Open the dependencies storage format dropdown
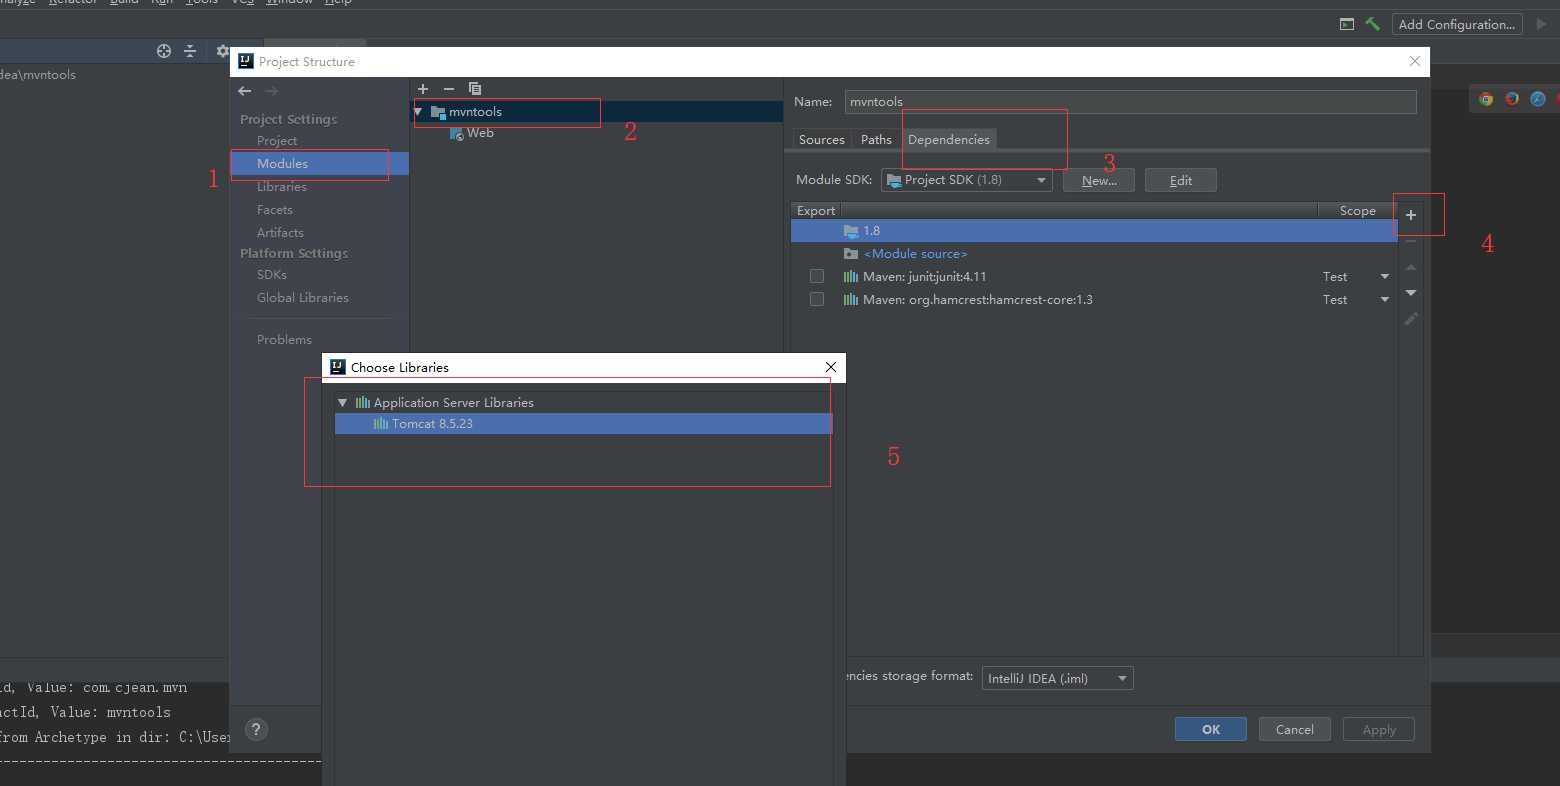The image size is (1560, 786). click(1058, 678)
